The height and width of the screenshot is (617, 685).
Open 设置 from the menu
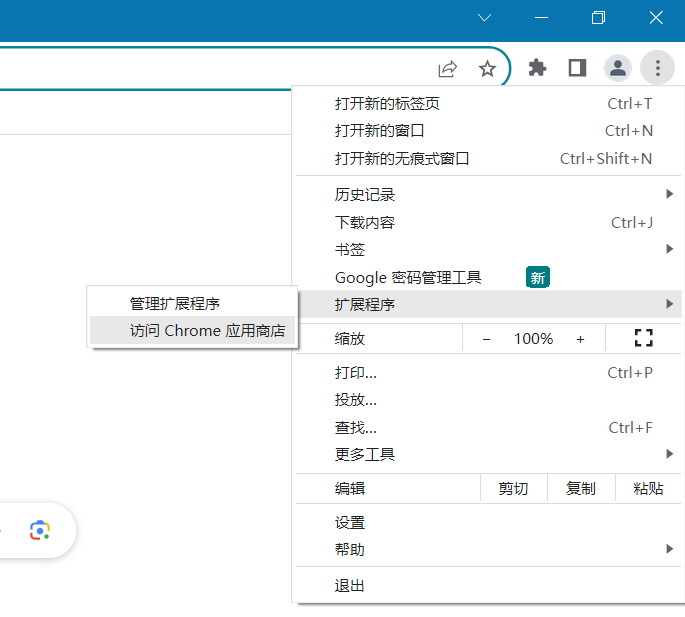488,522
